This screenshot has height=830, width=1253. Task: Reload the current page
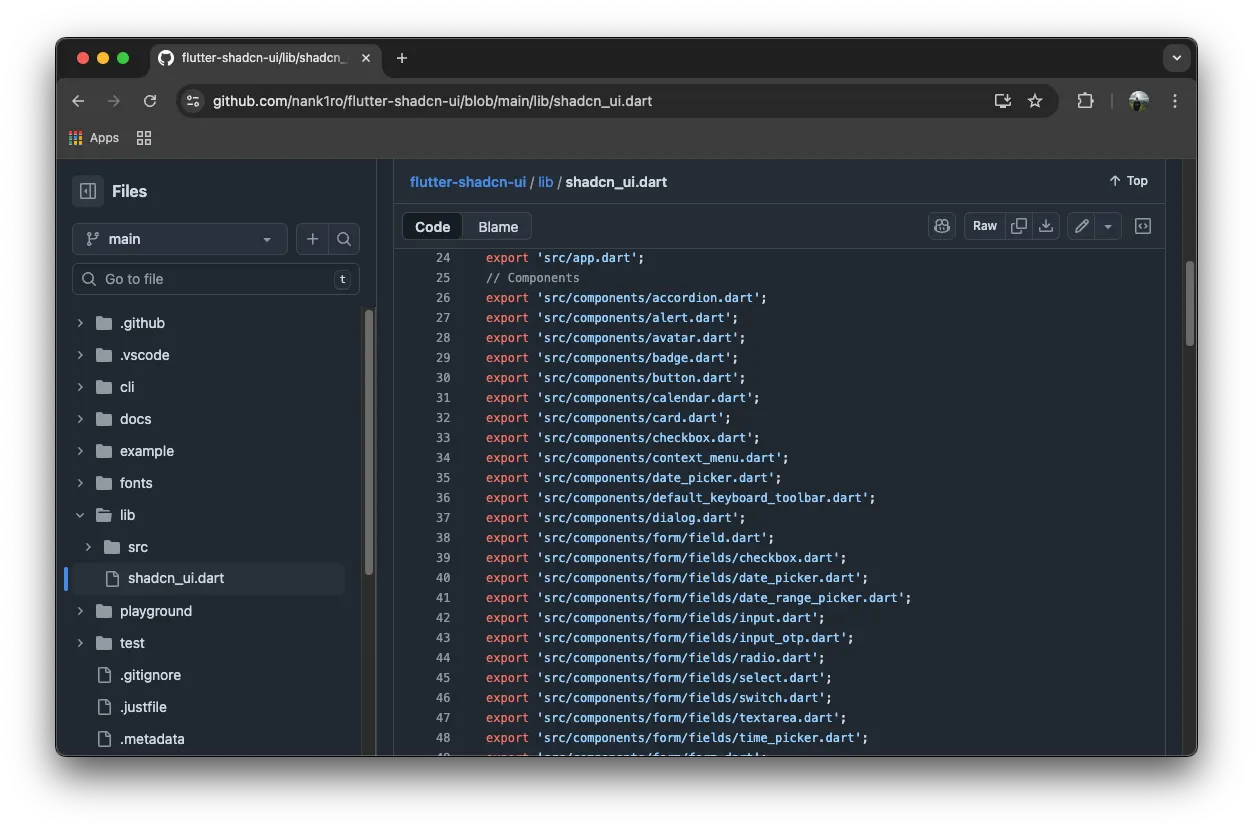click(x=150, y=101)
